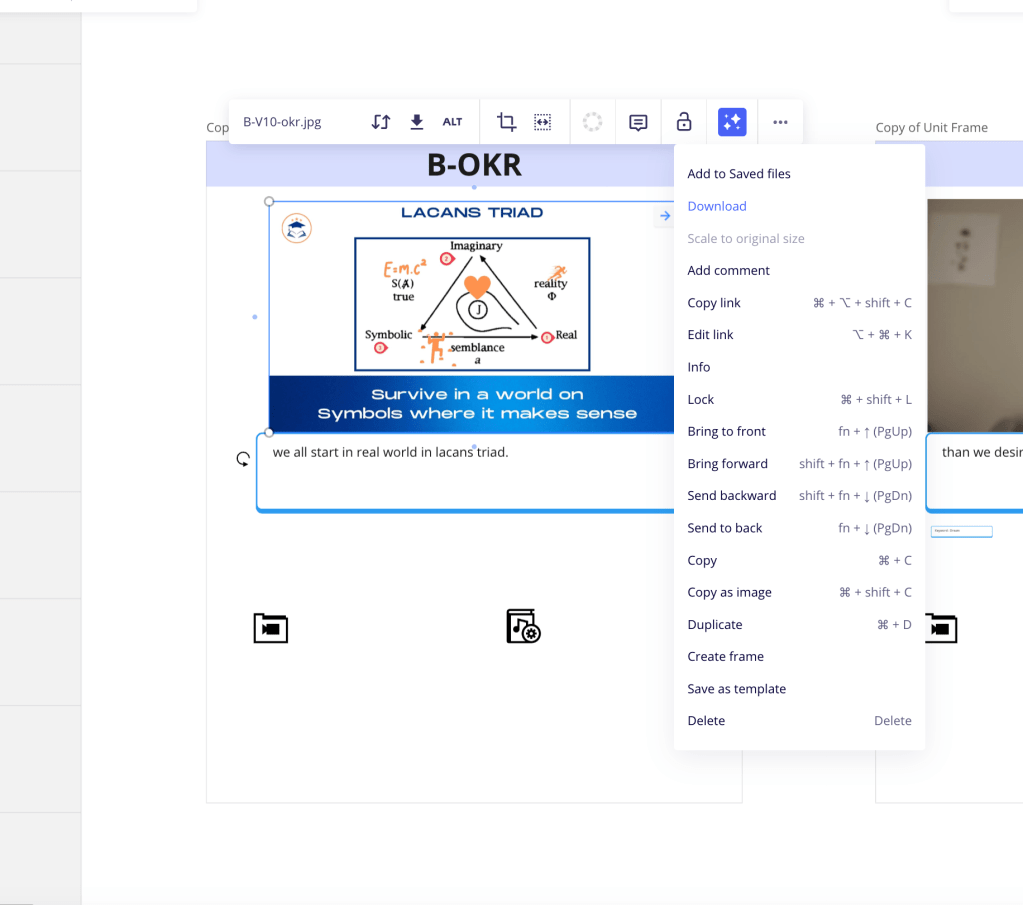Click the blue arrow link icon on image
The image size is (1023, 905).
665,215
